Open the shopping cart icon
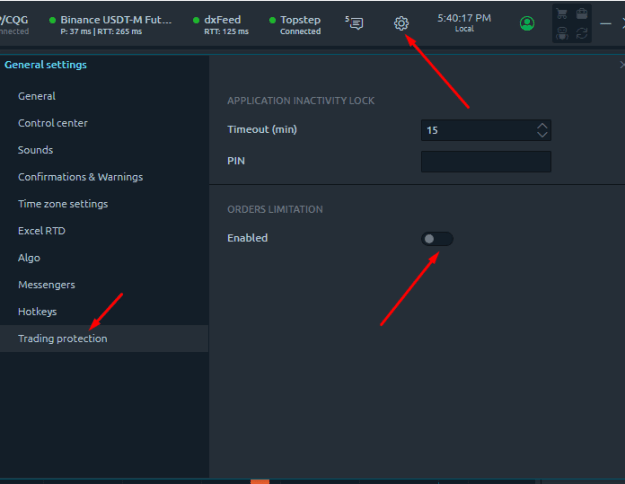 coord(562,14)
